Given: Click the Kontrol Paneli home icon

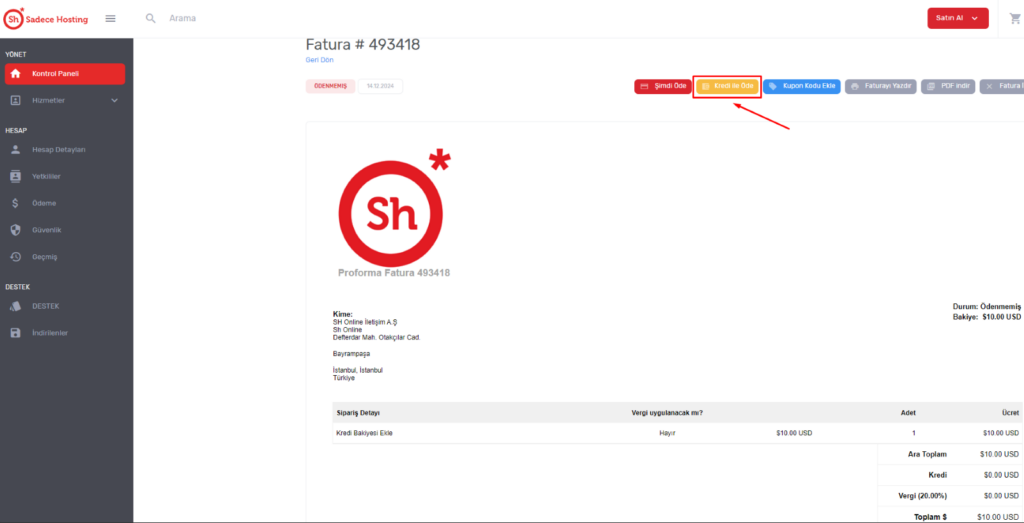Looking at the screenshot, I should [x=16, y=74].
